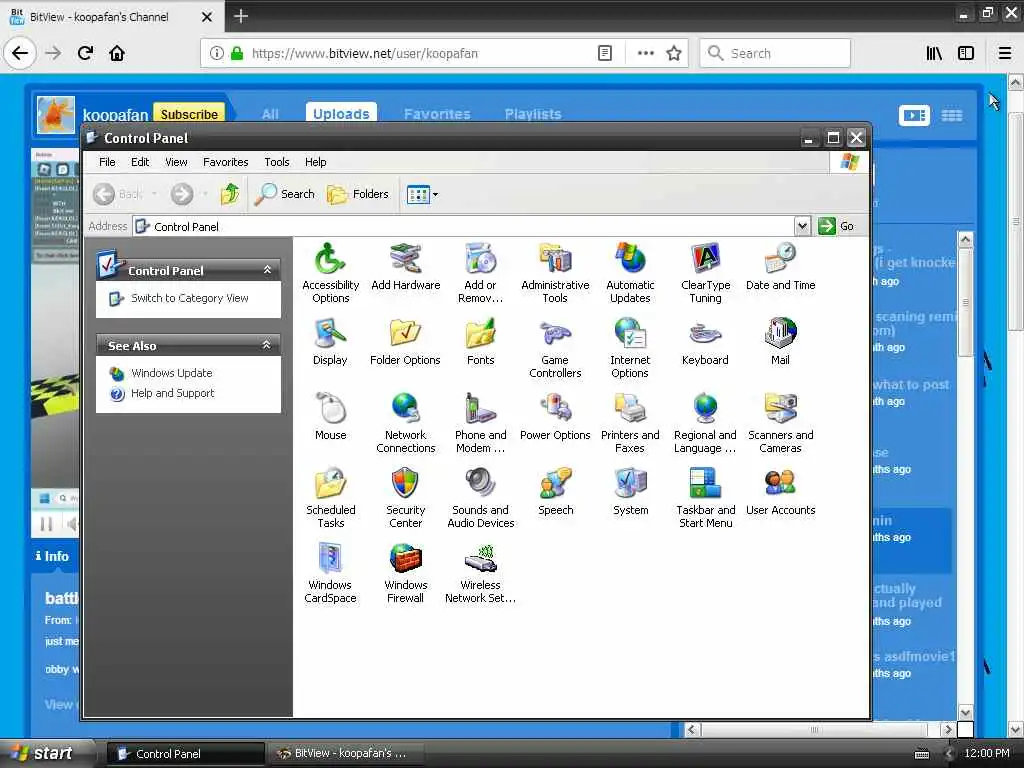Open Phone and Modem options
The image size is (1024, 768).
(481, 423)
